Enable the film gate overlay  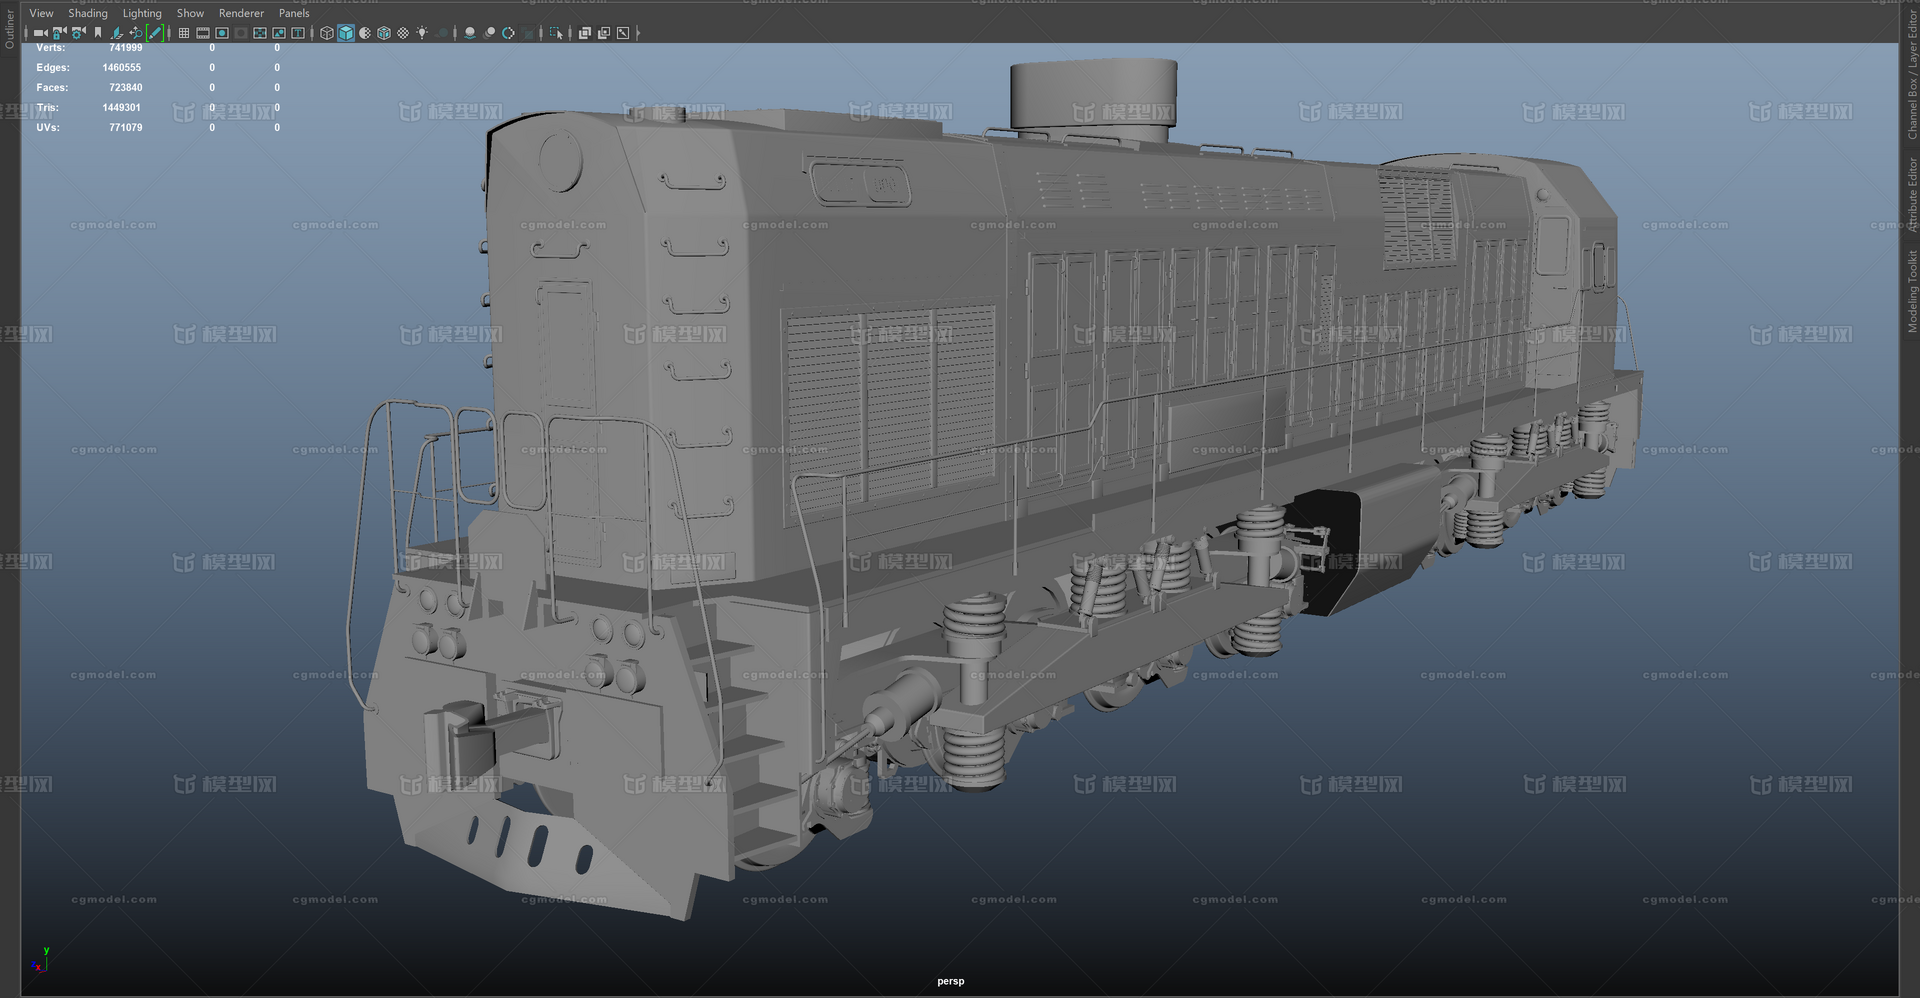coord(203,33)
